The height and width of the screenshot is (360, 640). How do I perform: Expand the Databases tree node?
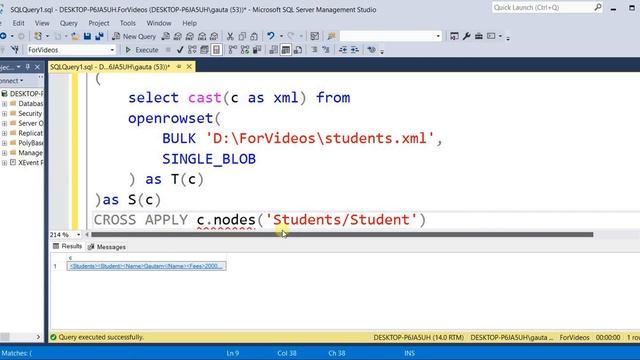coord(4,104)
